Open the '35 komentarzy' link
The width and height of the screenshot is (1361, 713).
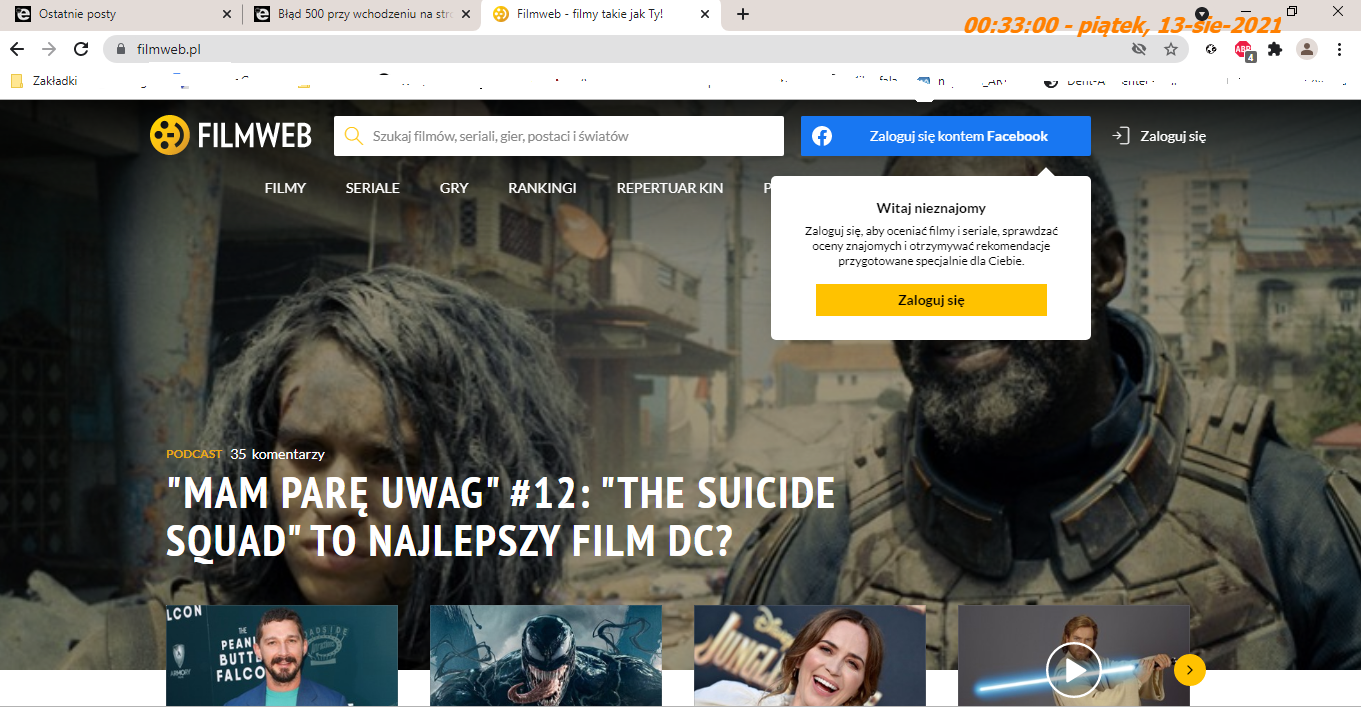277,453
